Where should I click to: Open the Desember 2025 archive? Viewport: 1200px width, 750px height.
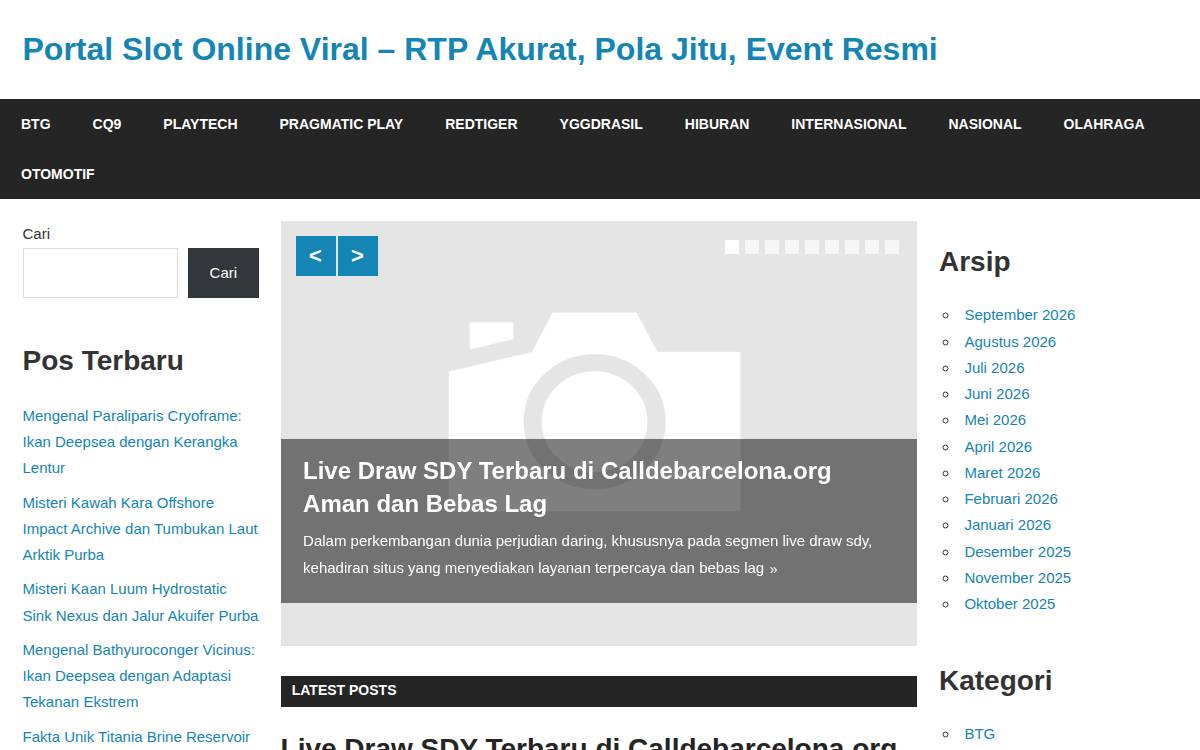point(1018,552)
